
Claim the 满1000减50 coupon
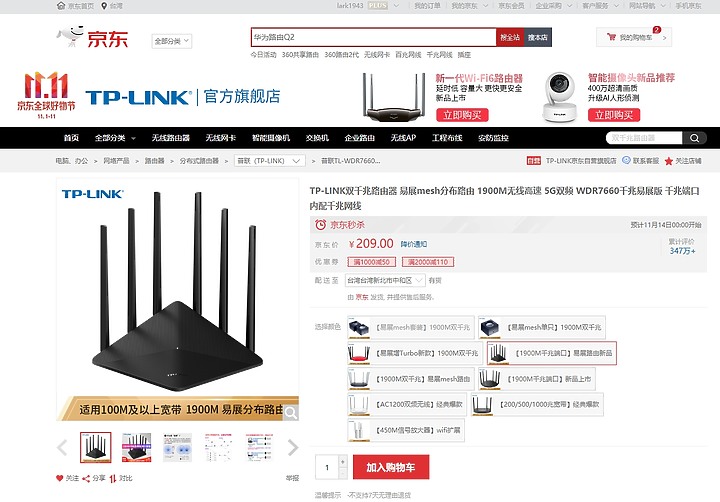[x=371, y=262]
